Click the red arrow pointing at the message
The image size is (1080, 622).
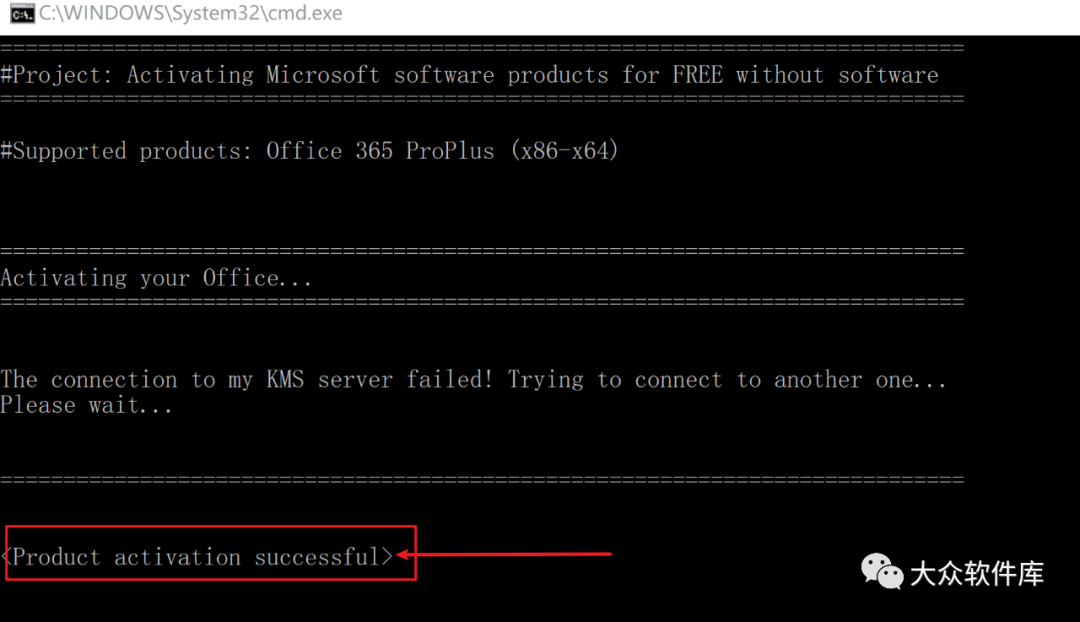click(510, 552)
